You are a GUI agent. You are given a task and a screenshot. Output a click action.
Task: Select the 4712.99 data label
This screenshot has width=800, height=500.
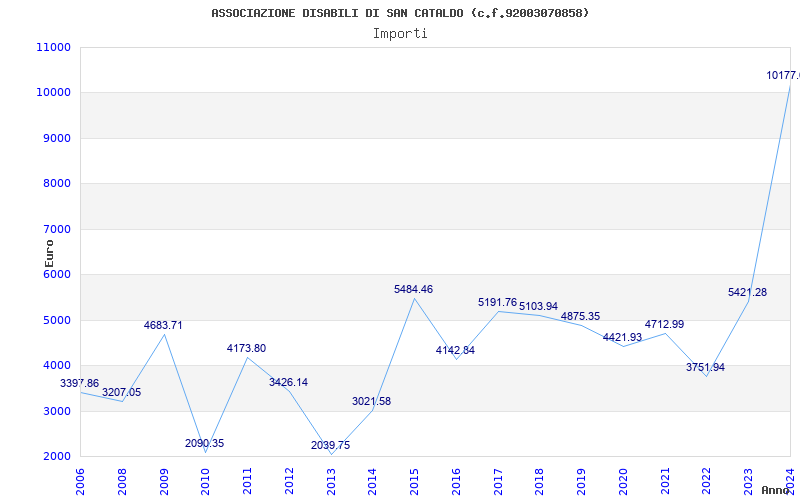point(664,324)
